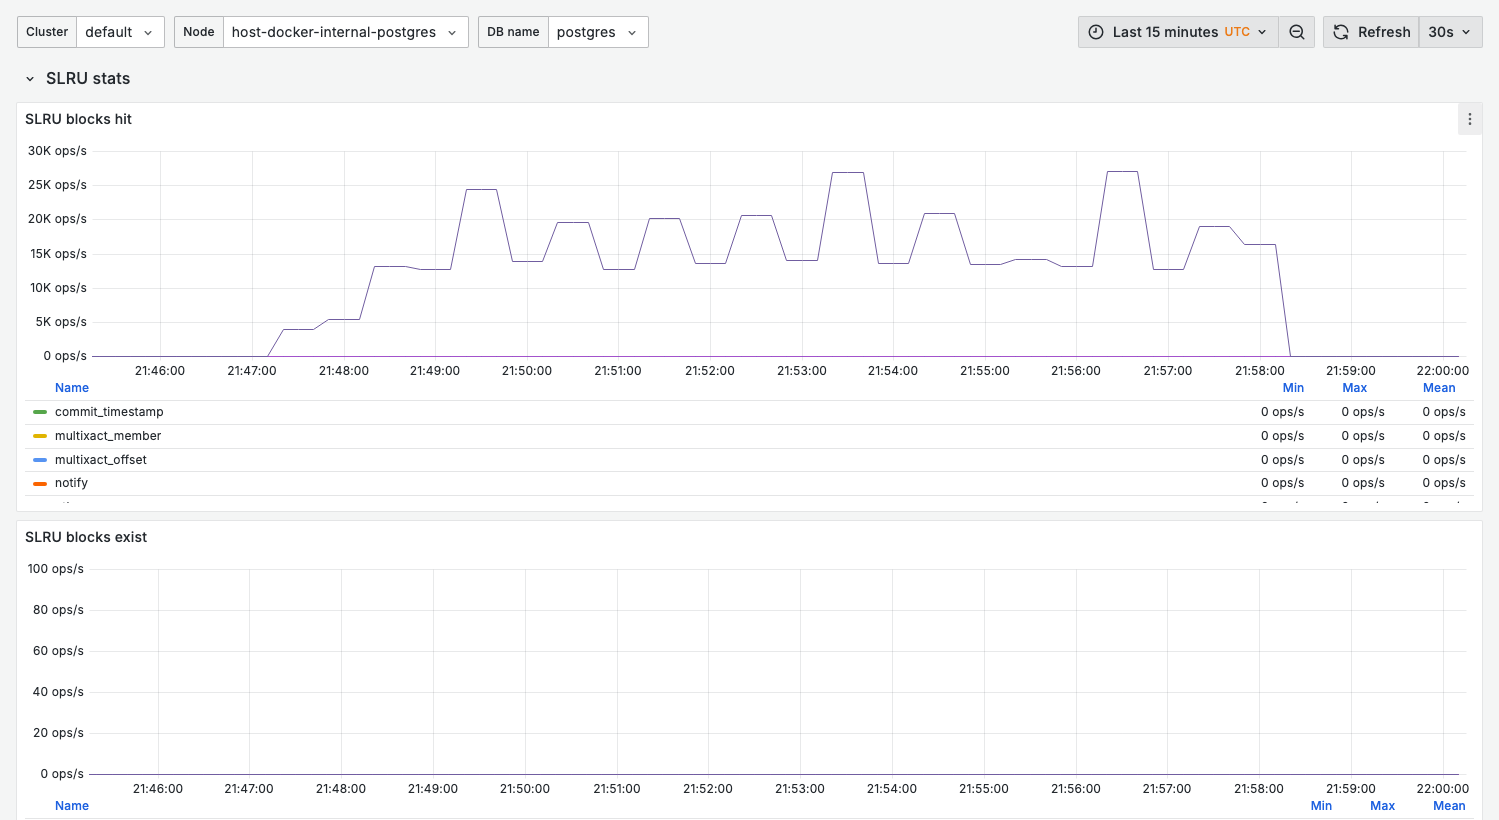
Task: Toggle visibility of the commit_timestamp series
Action: pos(110,411)
